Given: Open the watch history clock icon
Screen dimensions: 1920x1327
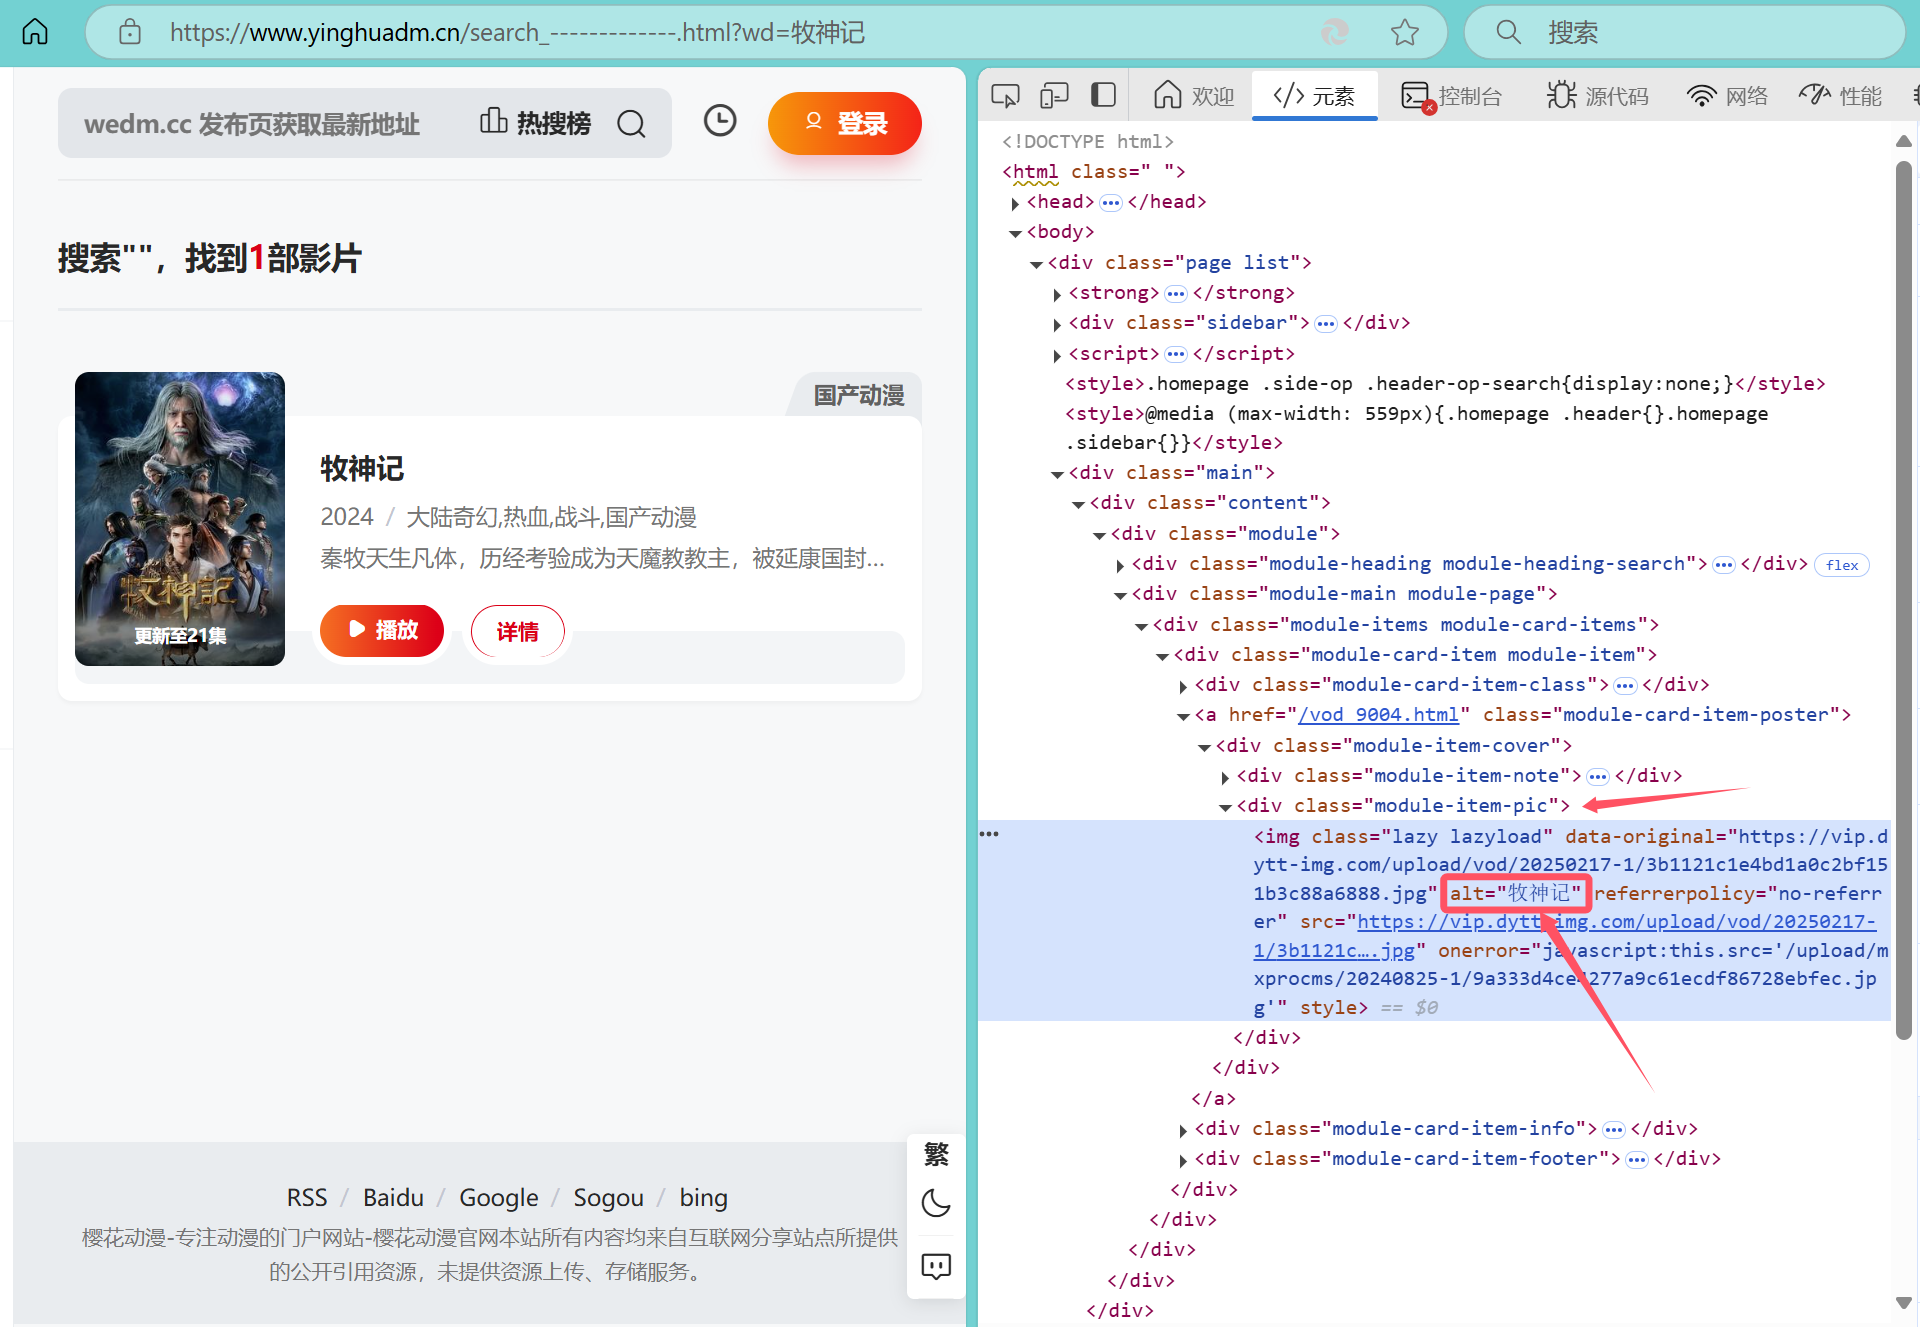Looking at the screenshot, I should [720, 121].
